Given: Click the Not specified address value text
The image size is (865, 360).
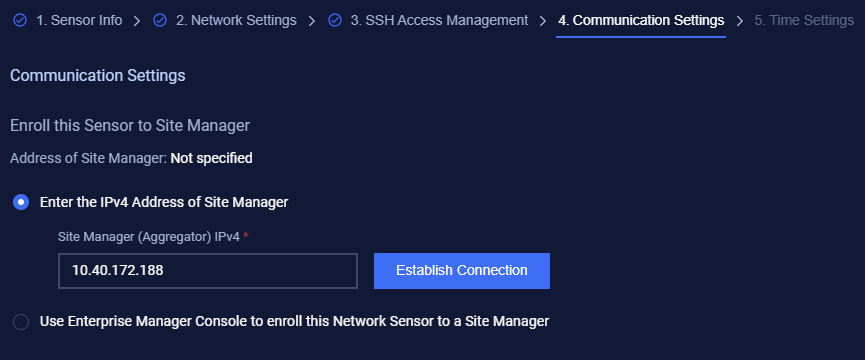Looking at the screenshot, I should [x=211, y=159].
